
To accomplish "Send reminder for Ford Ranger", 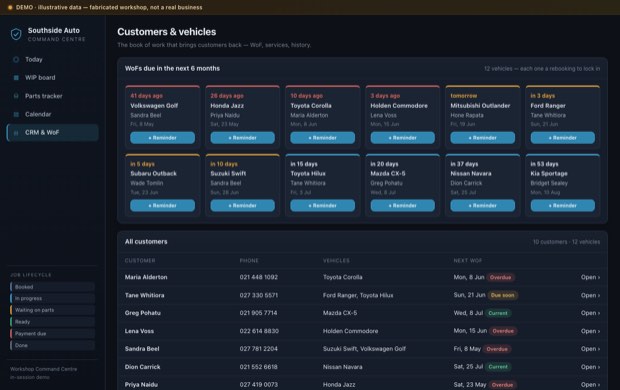I will click(563, 138).
